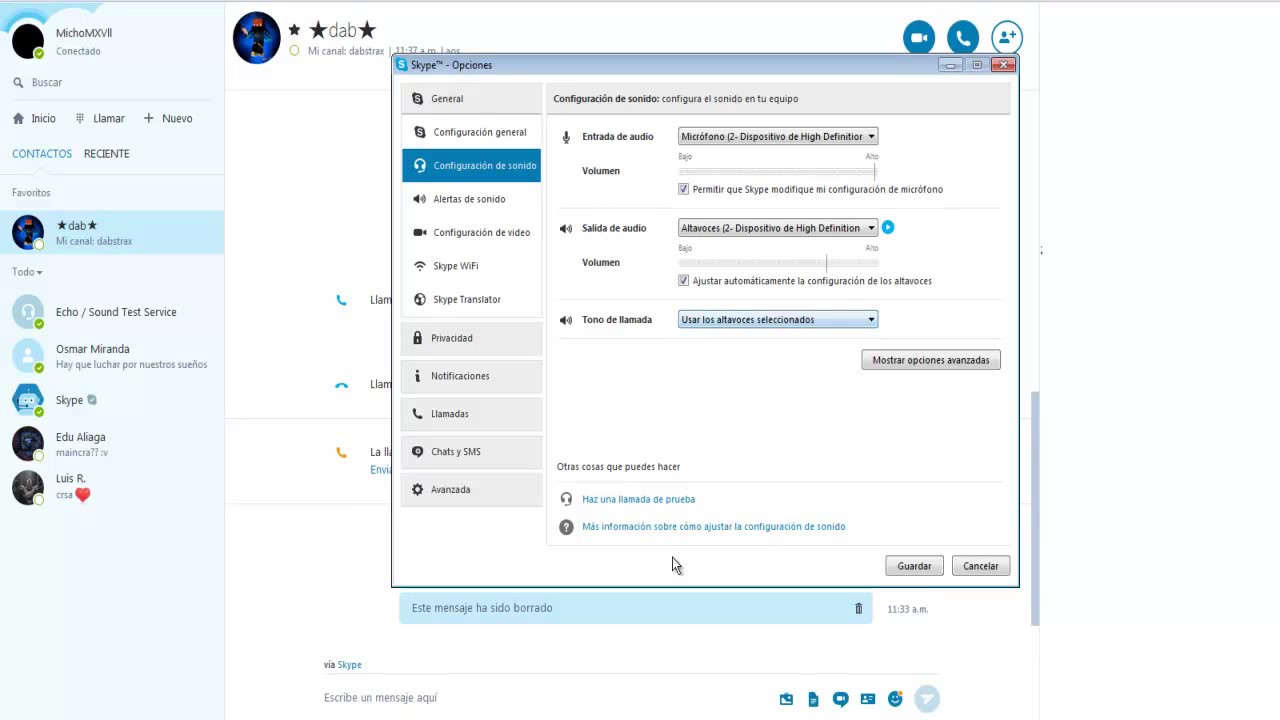Click the search magnifier icon in sidebar
The height and width of the screenshot is (720, 1280).
18,83
